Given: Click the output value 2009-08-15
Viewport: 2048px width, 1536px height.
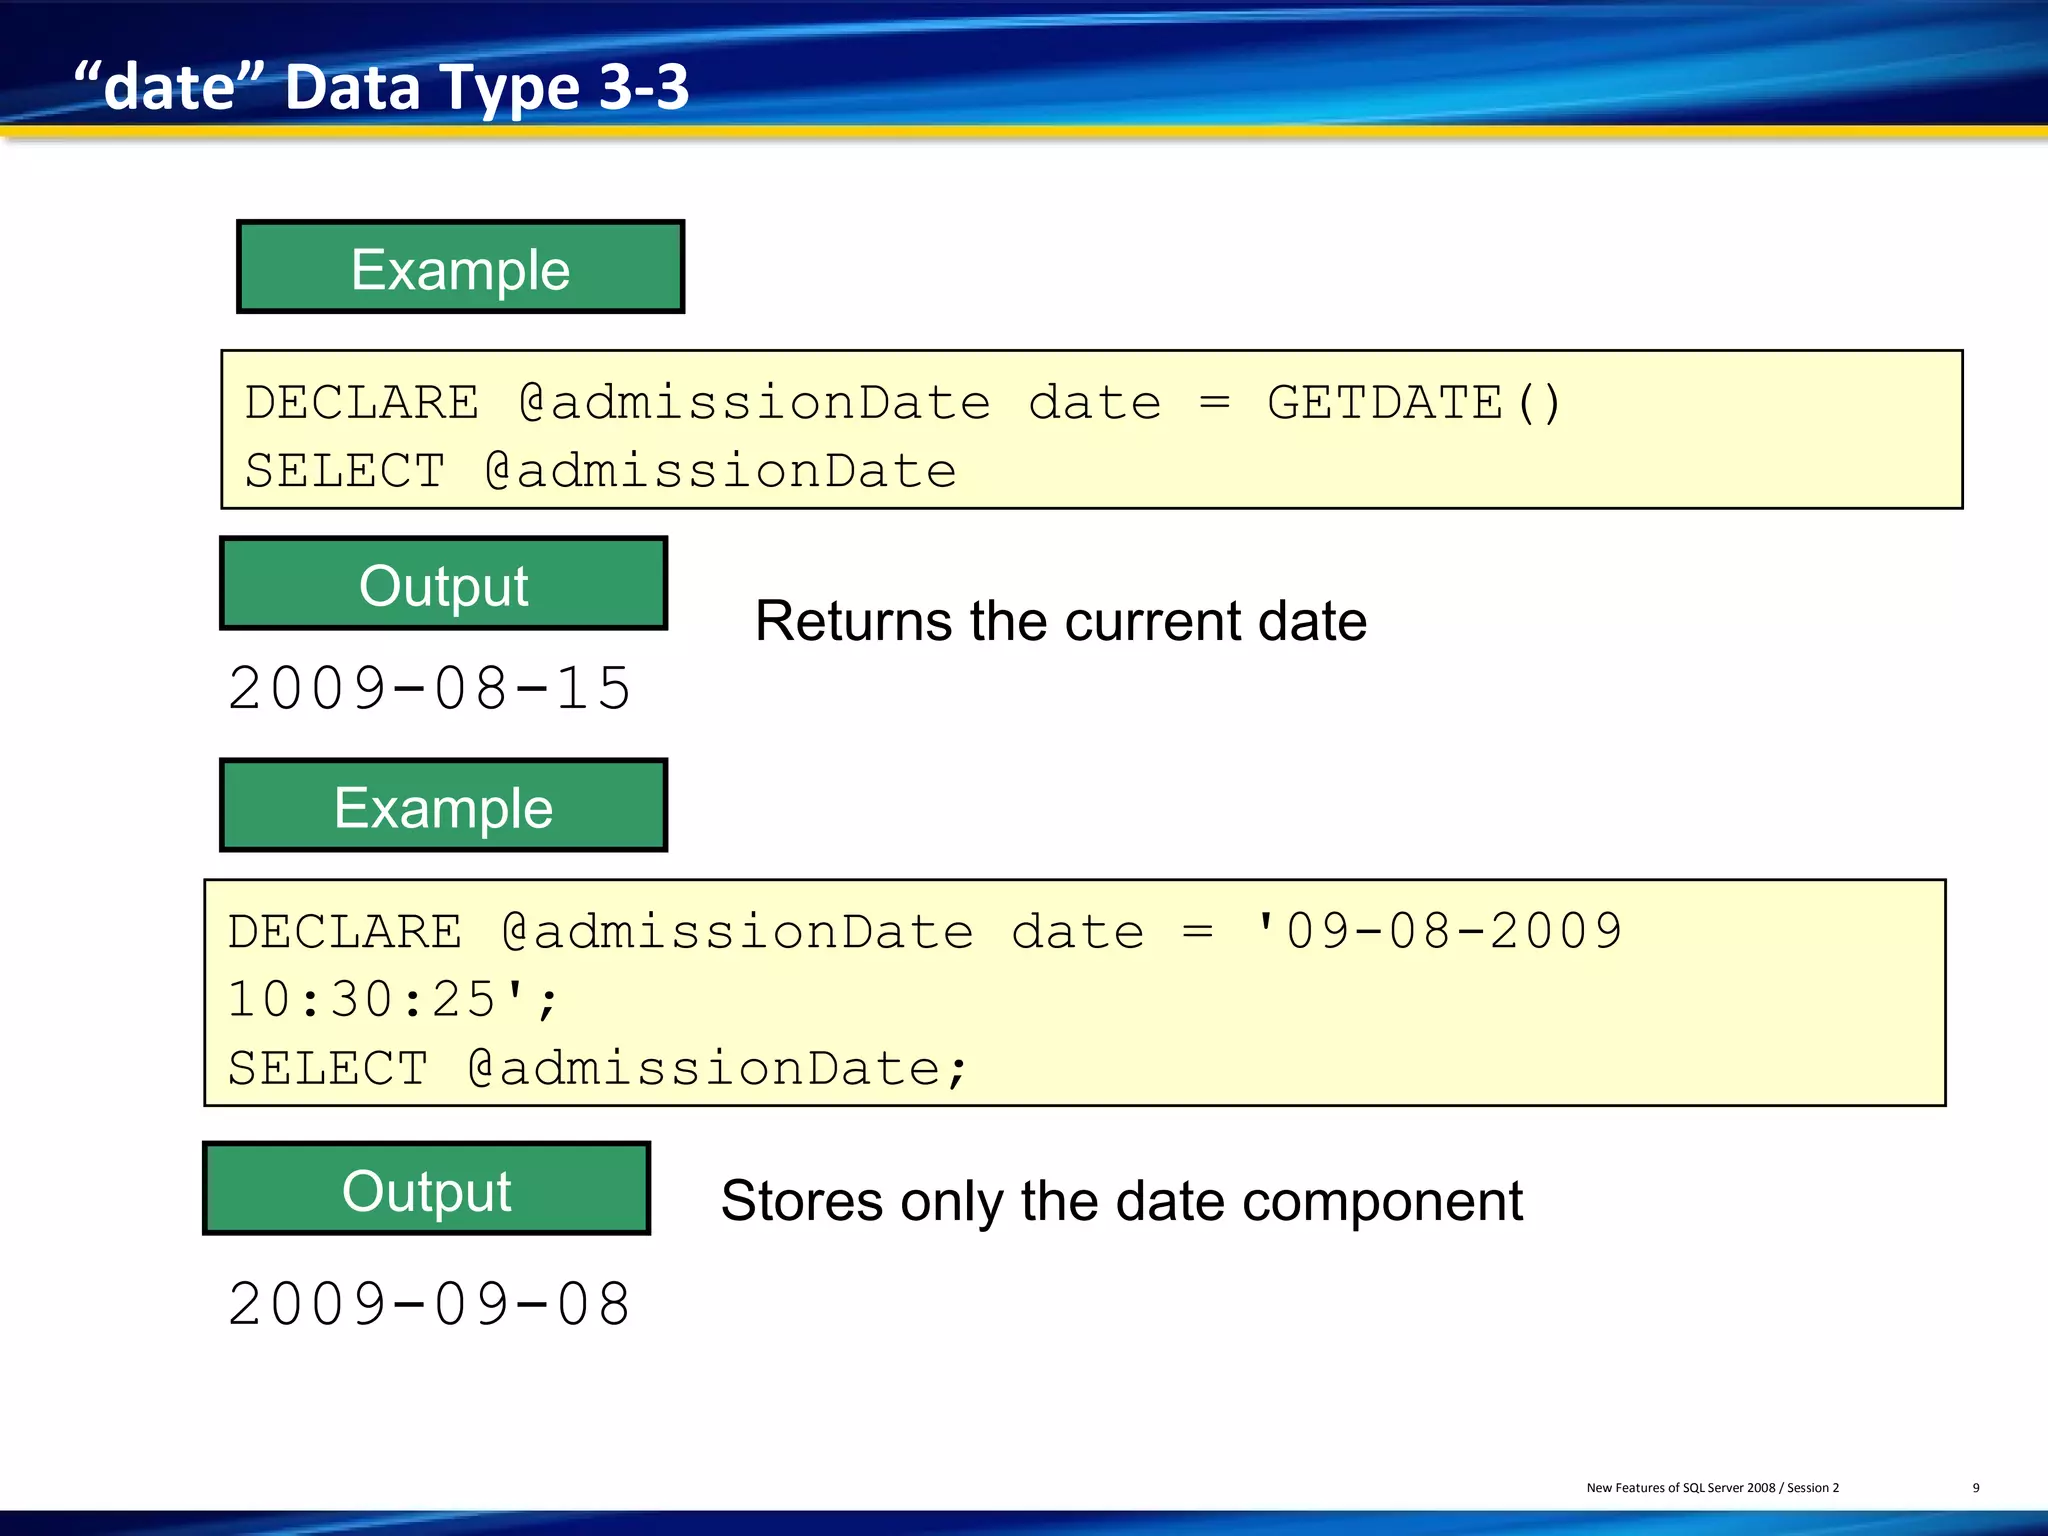Looking at the screenshot, I should point(430,689).
